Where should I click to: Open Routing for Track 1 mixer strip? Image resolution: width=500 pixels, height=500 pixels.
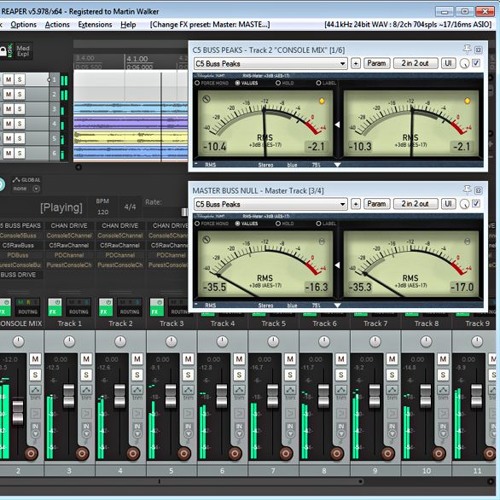[x=79, y=307]
